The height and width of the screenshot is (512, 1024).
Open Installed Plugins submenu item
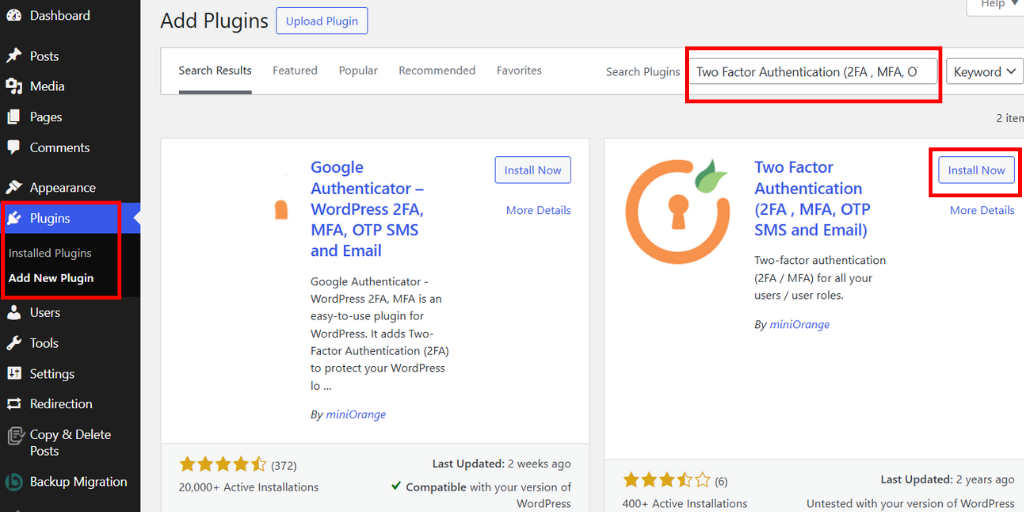click(x=50, y=253)
